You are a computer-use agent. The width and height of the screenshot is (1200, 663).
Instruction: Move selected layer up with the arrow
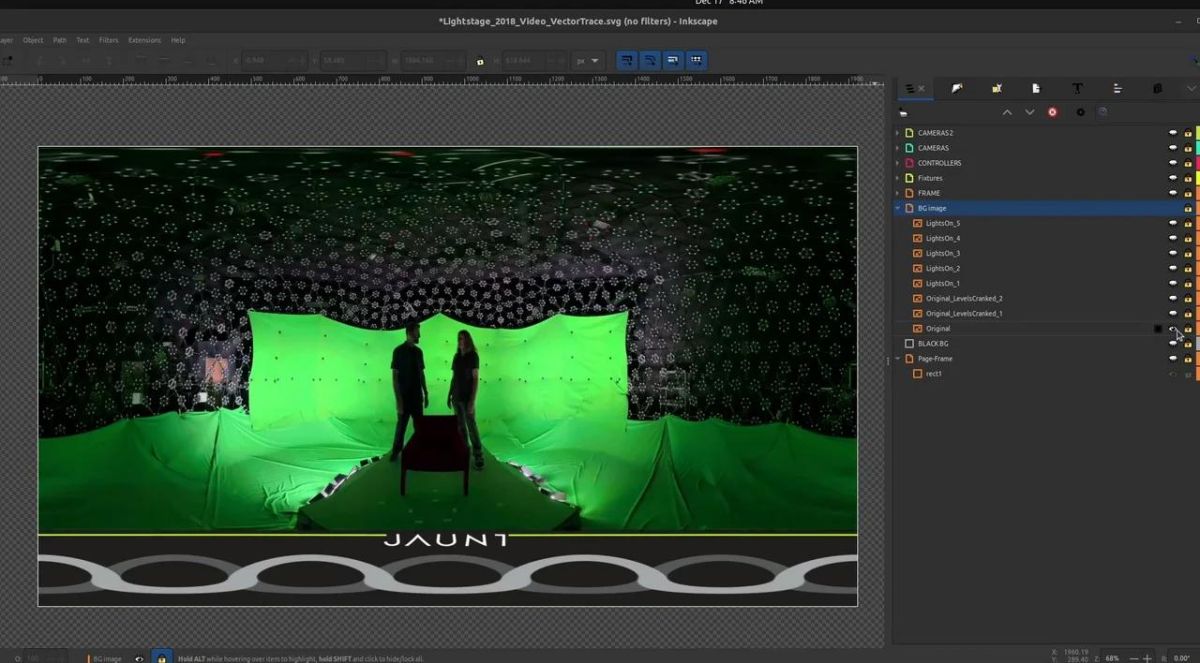click(1007, 112)
